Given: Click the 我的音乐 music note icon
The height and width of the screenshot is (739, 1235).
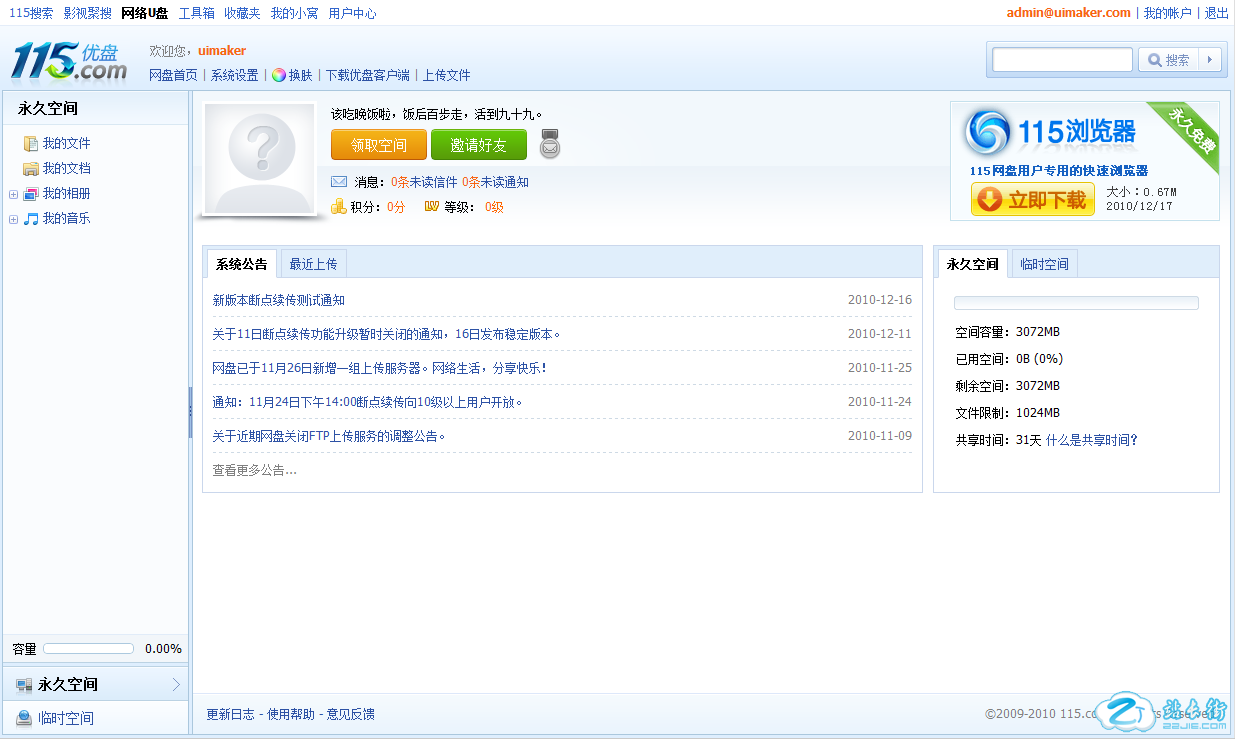Looking at the screenshot, I should coord(31,219).
